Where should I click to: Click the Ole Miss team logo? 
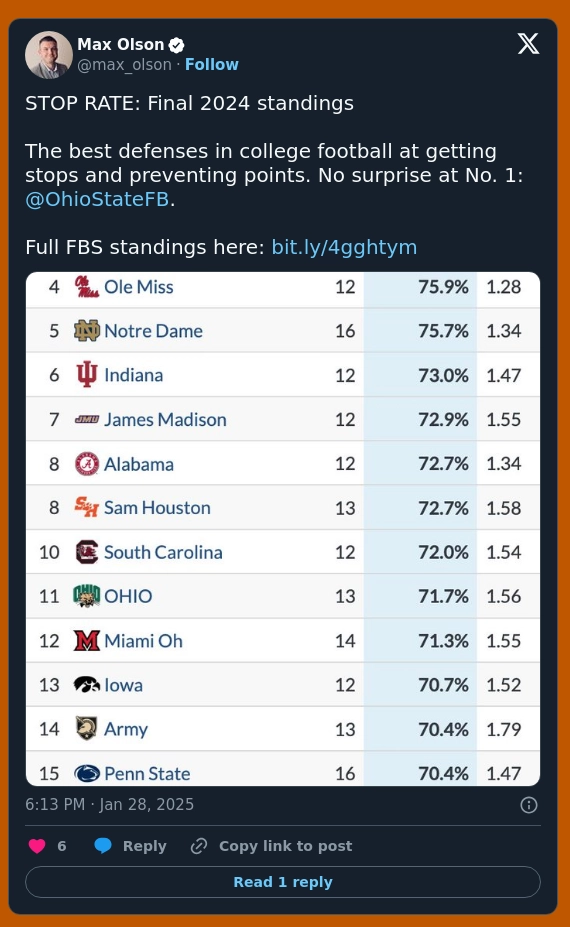(86, 287)
